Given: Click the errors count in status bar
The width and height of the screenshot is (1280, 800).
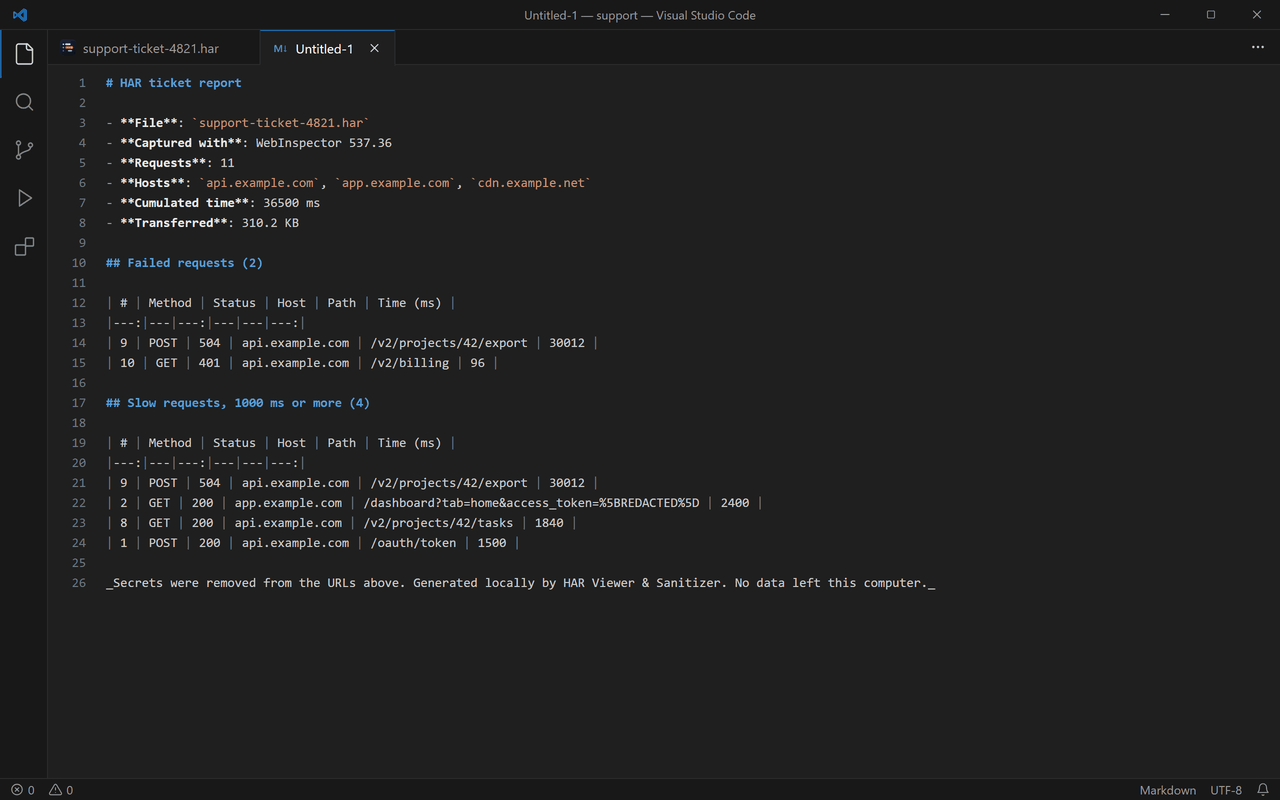Looking at the screenshot, I should 22,790.
